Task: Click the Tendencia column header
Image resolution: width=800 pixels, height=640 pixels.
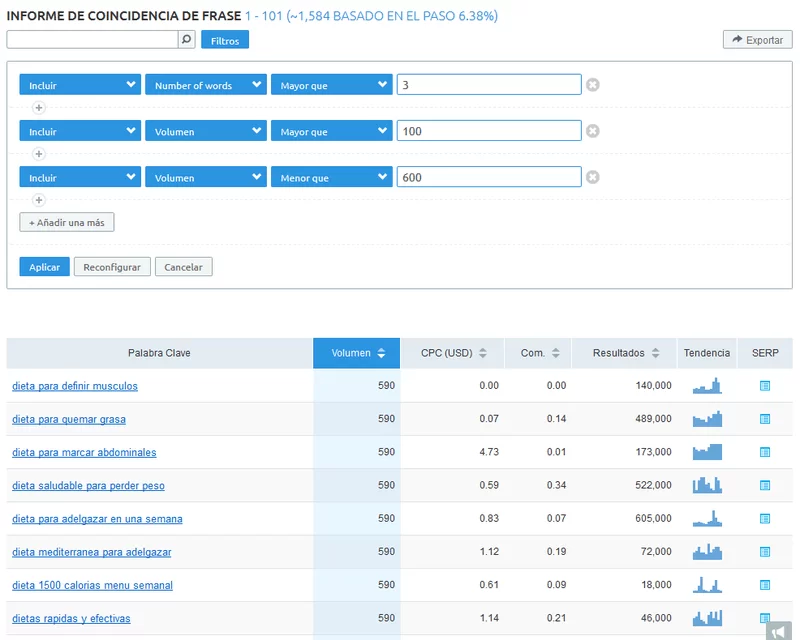Action: [707, 353]
